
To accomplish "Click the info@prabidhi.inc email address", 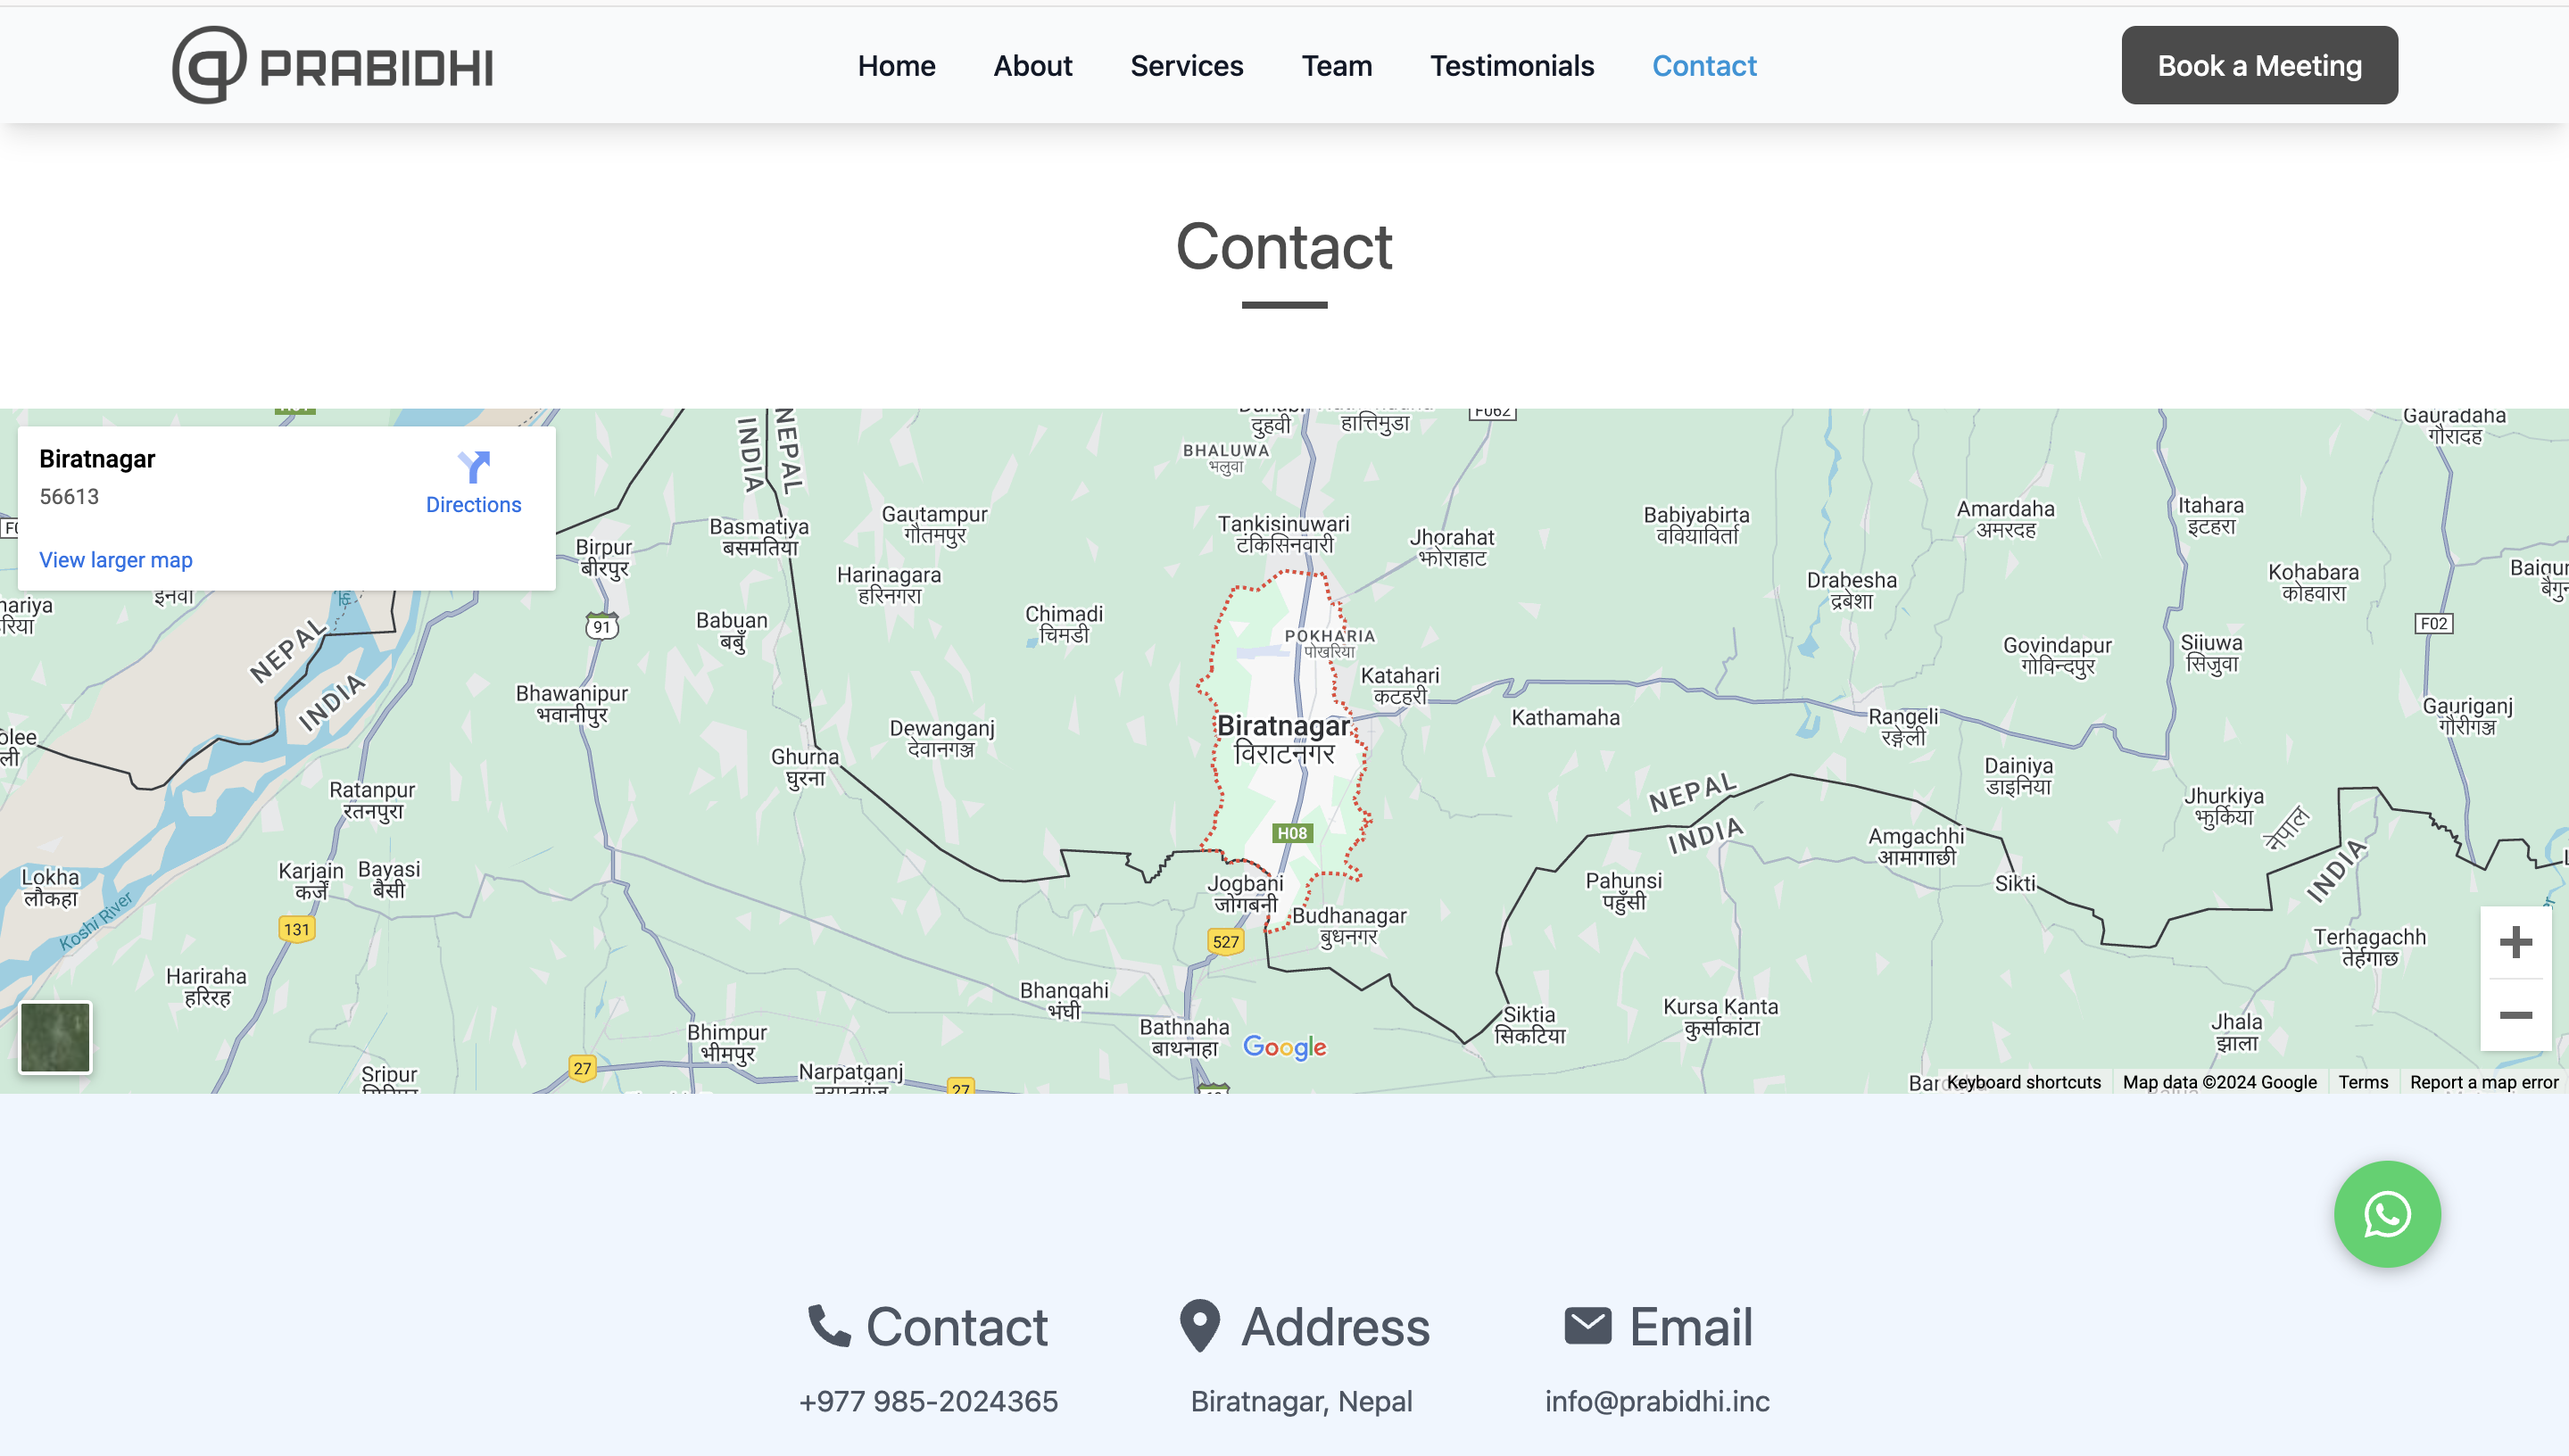I will pos(1656,1401).
